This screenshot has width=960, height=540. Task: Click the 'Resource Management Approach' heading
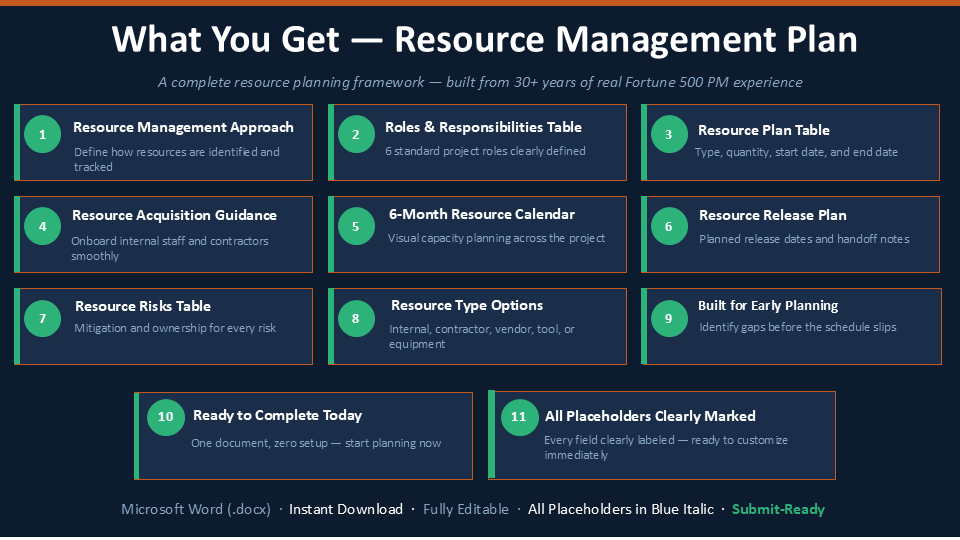[x=183, y=127]
